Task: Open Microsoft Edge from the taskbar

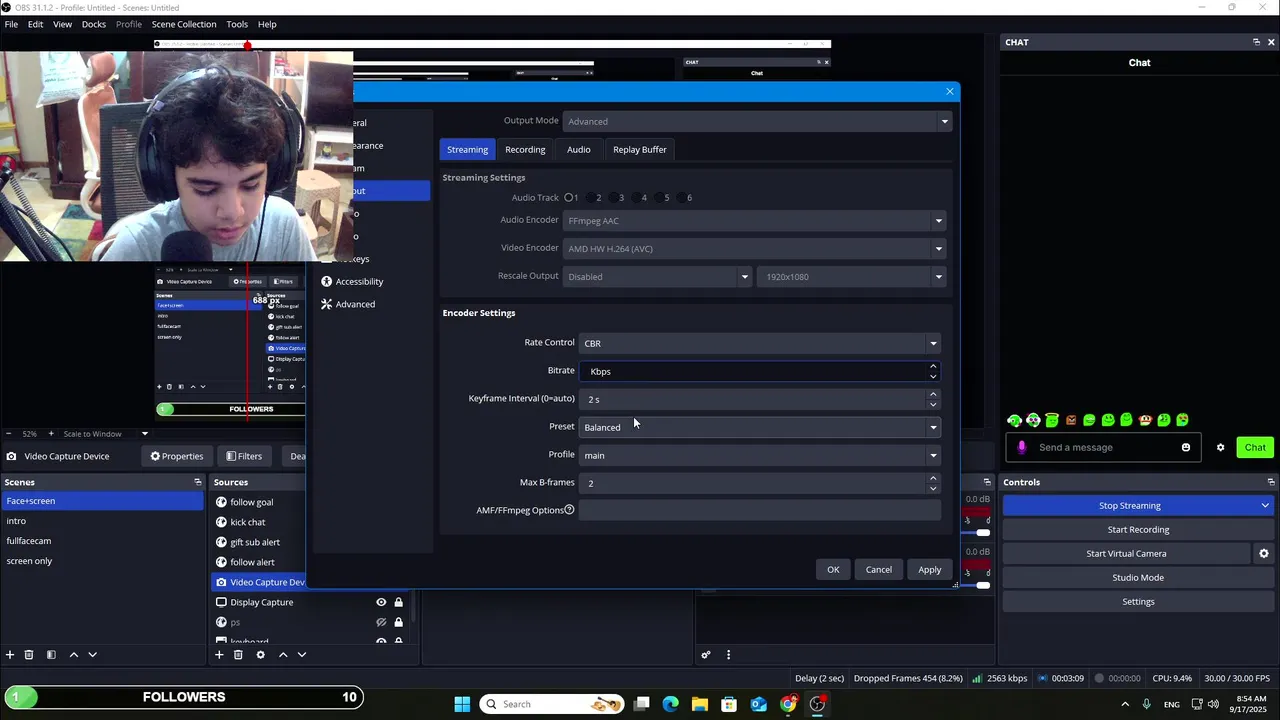Action: [x=670, y=704]
